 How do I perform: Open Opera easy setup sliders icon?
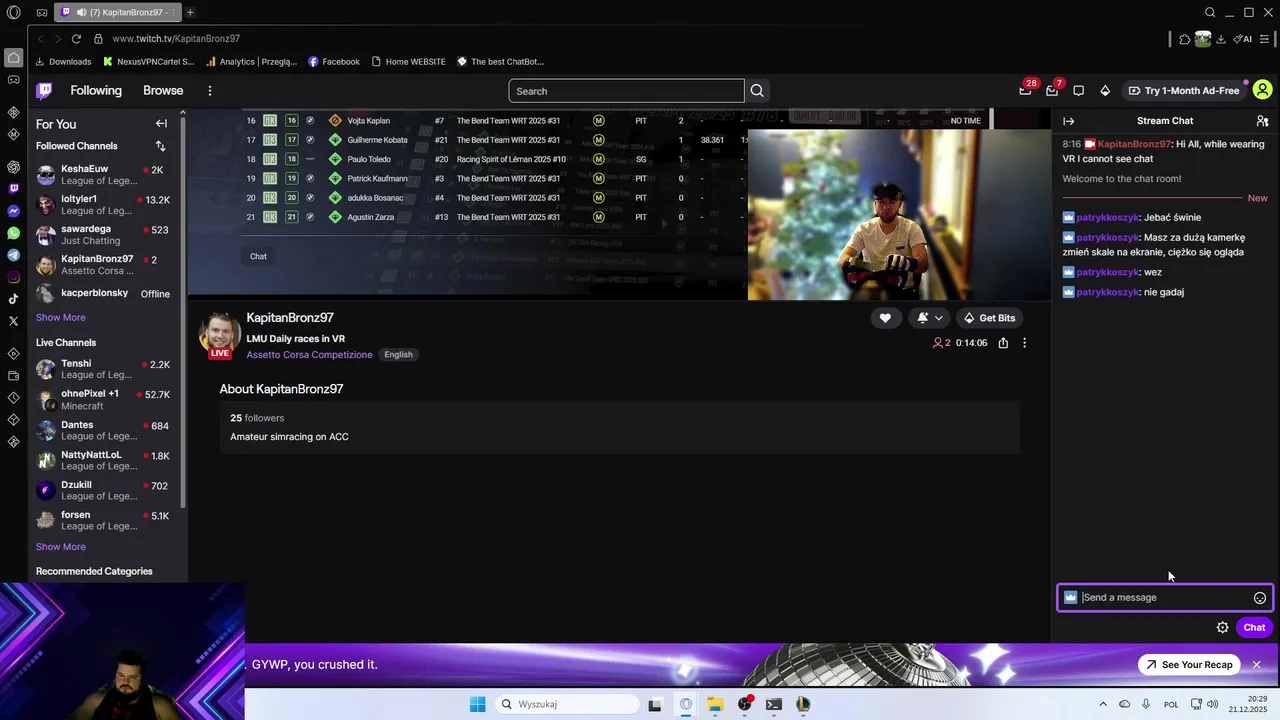pos(1265,39)
